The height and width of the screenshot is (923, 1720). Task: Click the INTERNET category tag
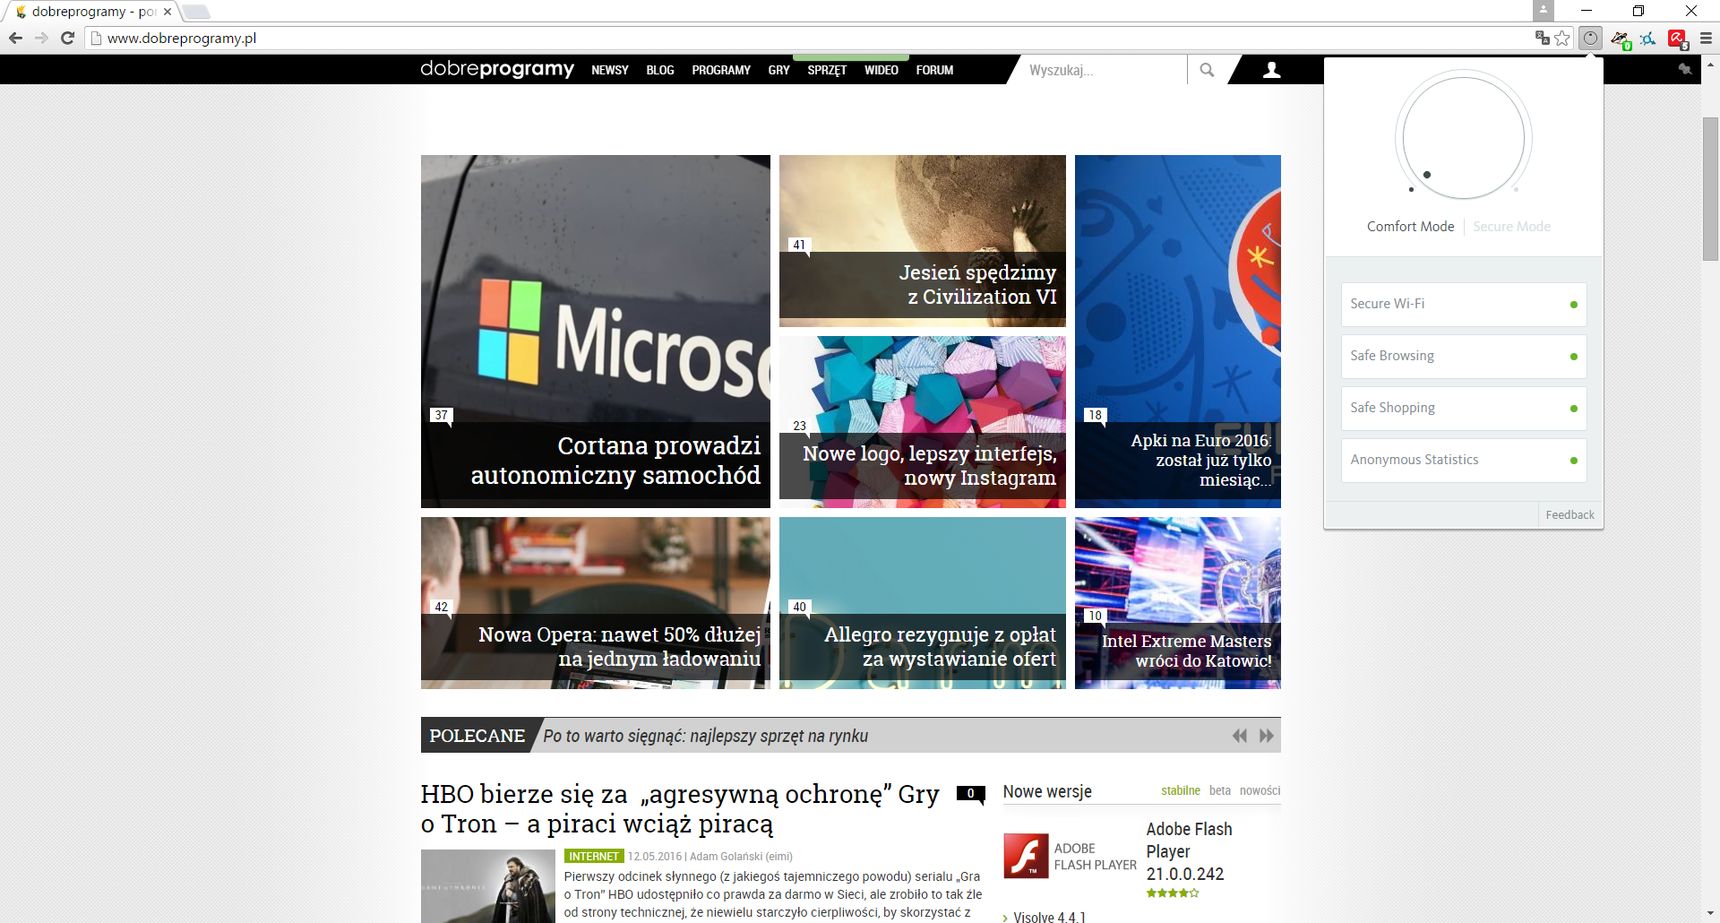[x=594, y=856]
